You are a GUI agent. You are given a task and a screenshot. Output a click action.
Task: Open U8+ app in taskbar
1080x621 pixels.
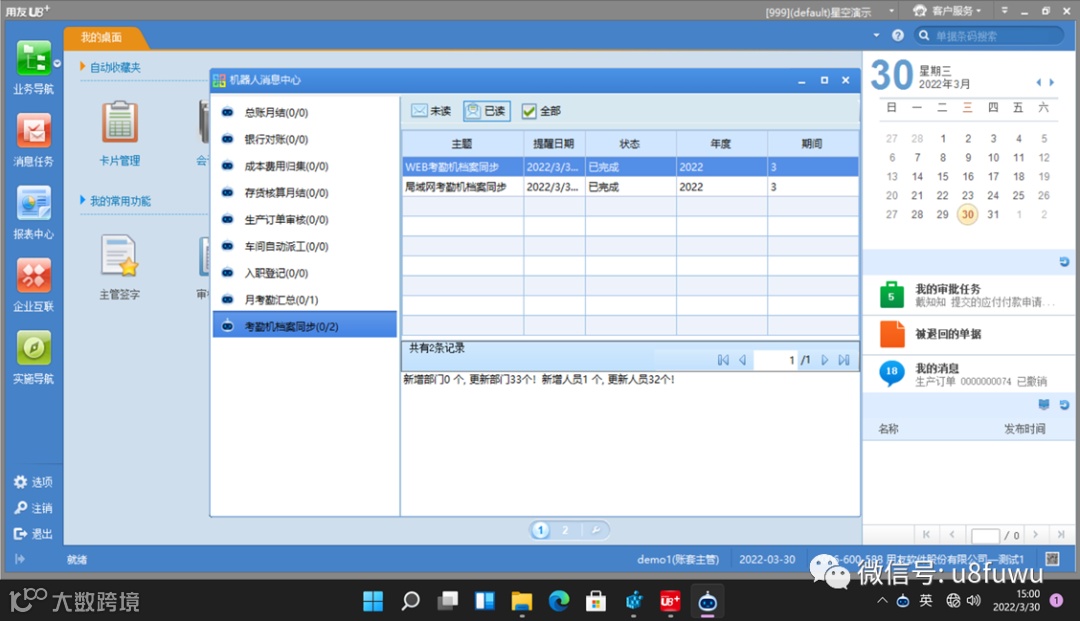[x=670, y=601]
